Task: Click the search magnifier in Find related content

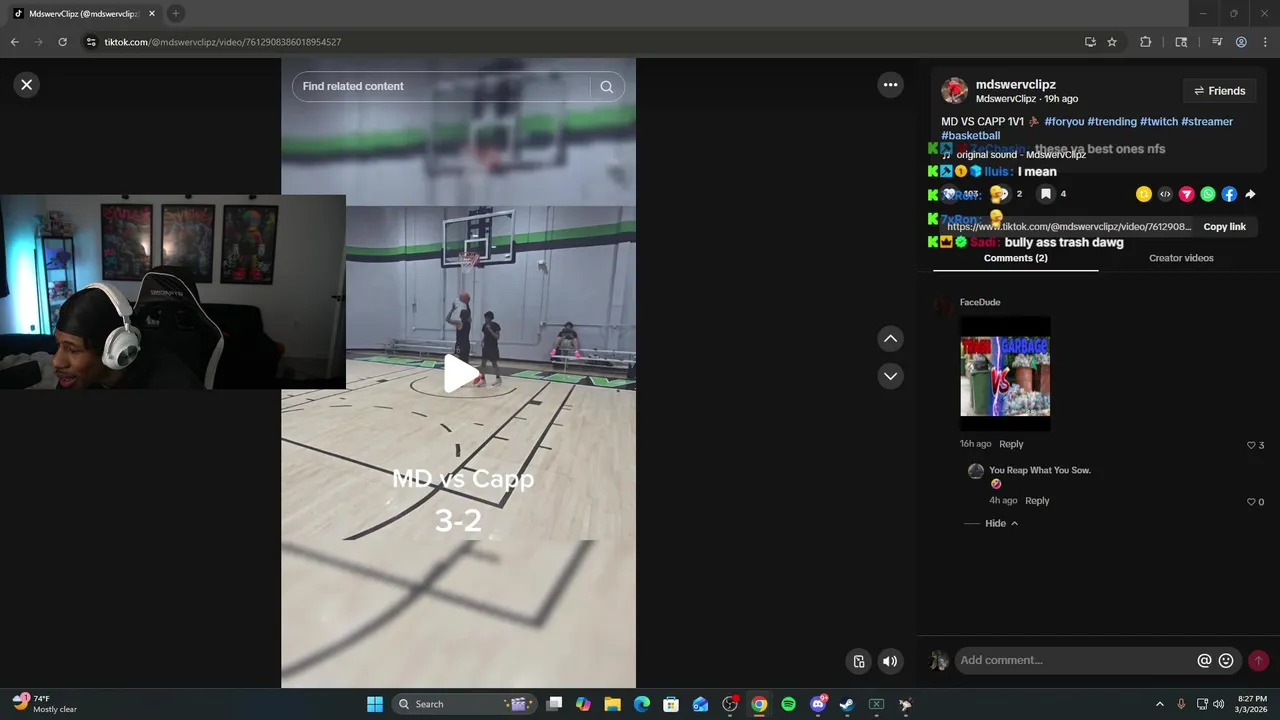Action: coord(606,87)
